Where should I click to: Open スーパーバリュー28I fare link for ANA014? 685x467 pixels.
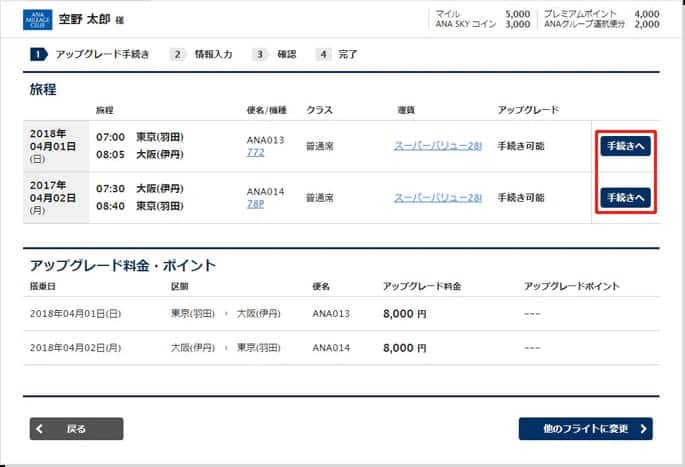[438, 197]
